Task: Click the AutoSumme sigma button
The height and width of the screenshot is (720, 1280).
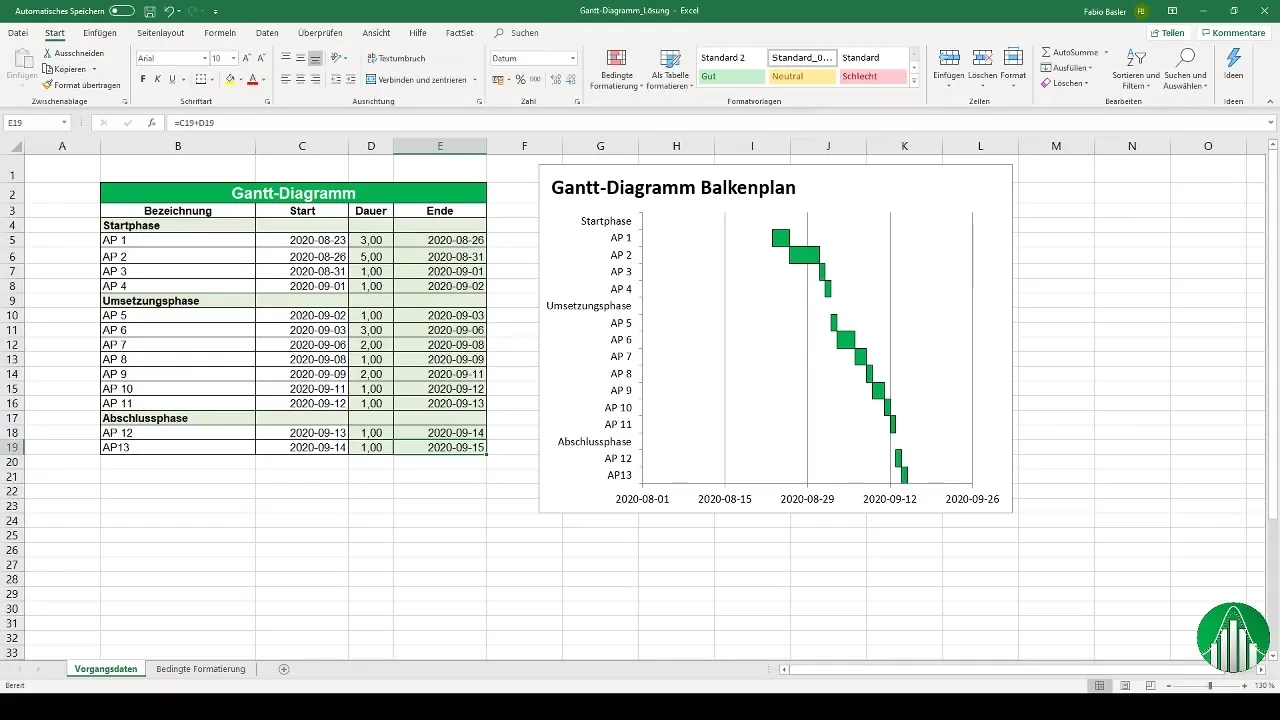Action: pos(1070,51)
